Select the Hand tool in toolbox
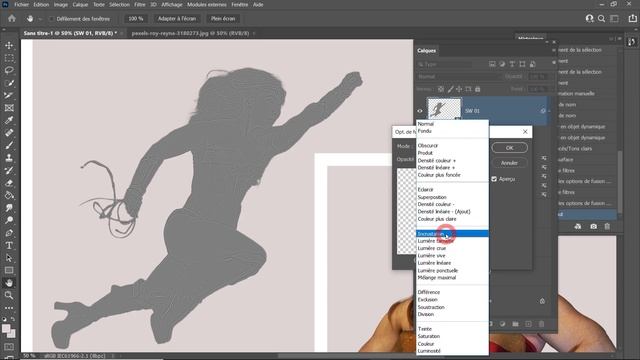Screen dimensions: 640x360 click(x=9, y=282)
